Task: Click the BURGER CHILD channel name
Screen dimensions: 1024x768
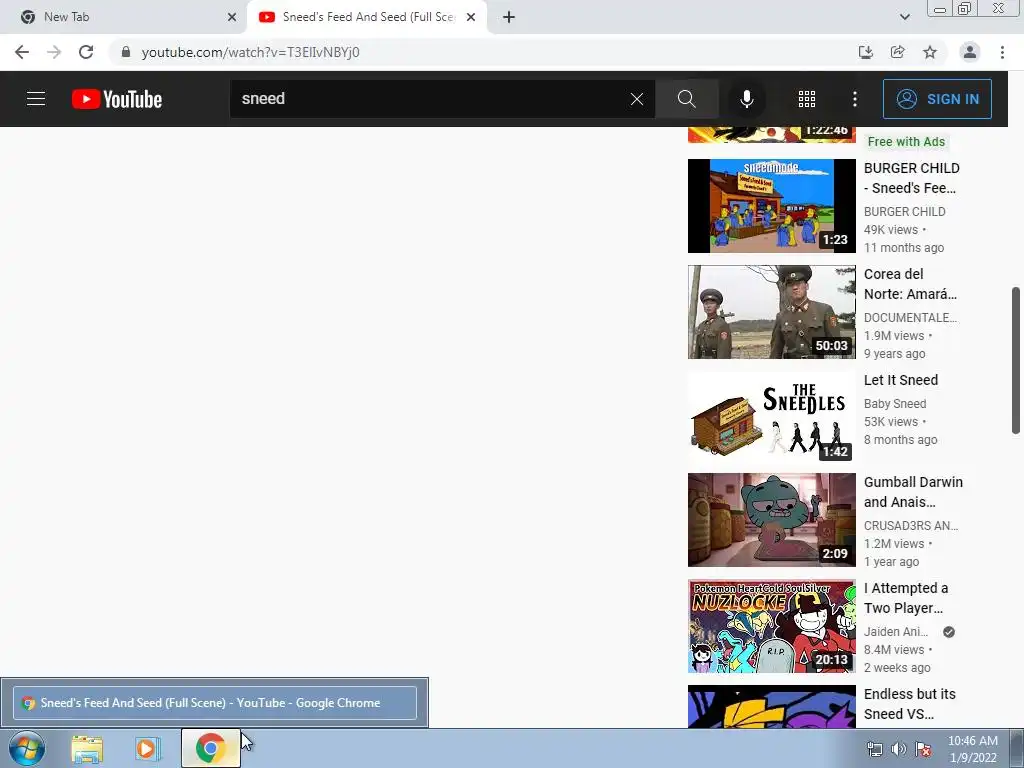Action: 904,212
